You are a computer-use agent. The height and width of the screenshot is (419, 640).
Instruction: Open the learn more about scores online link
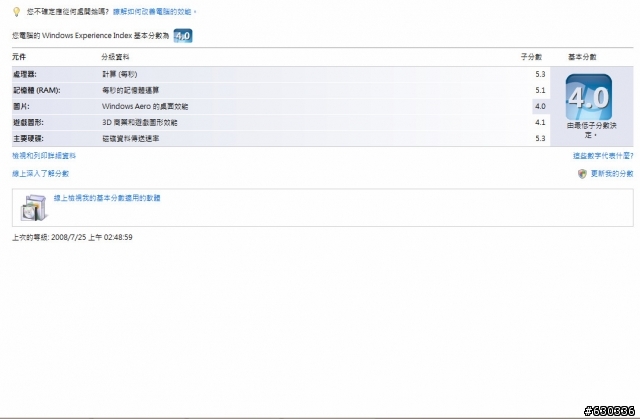tap(40, 173)
